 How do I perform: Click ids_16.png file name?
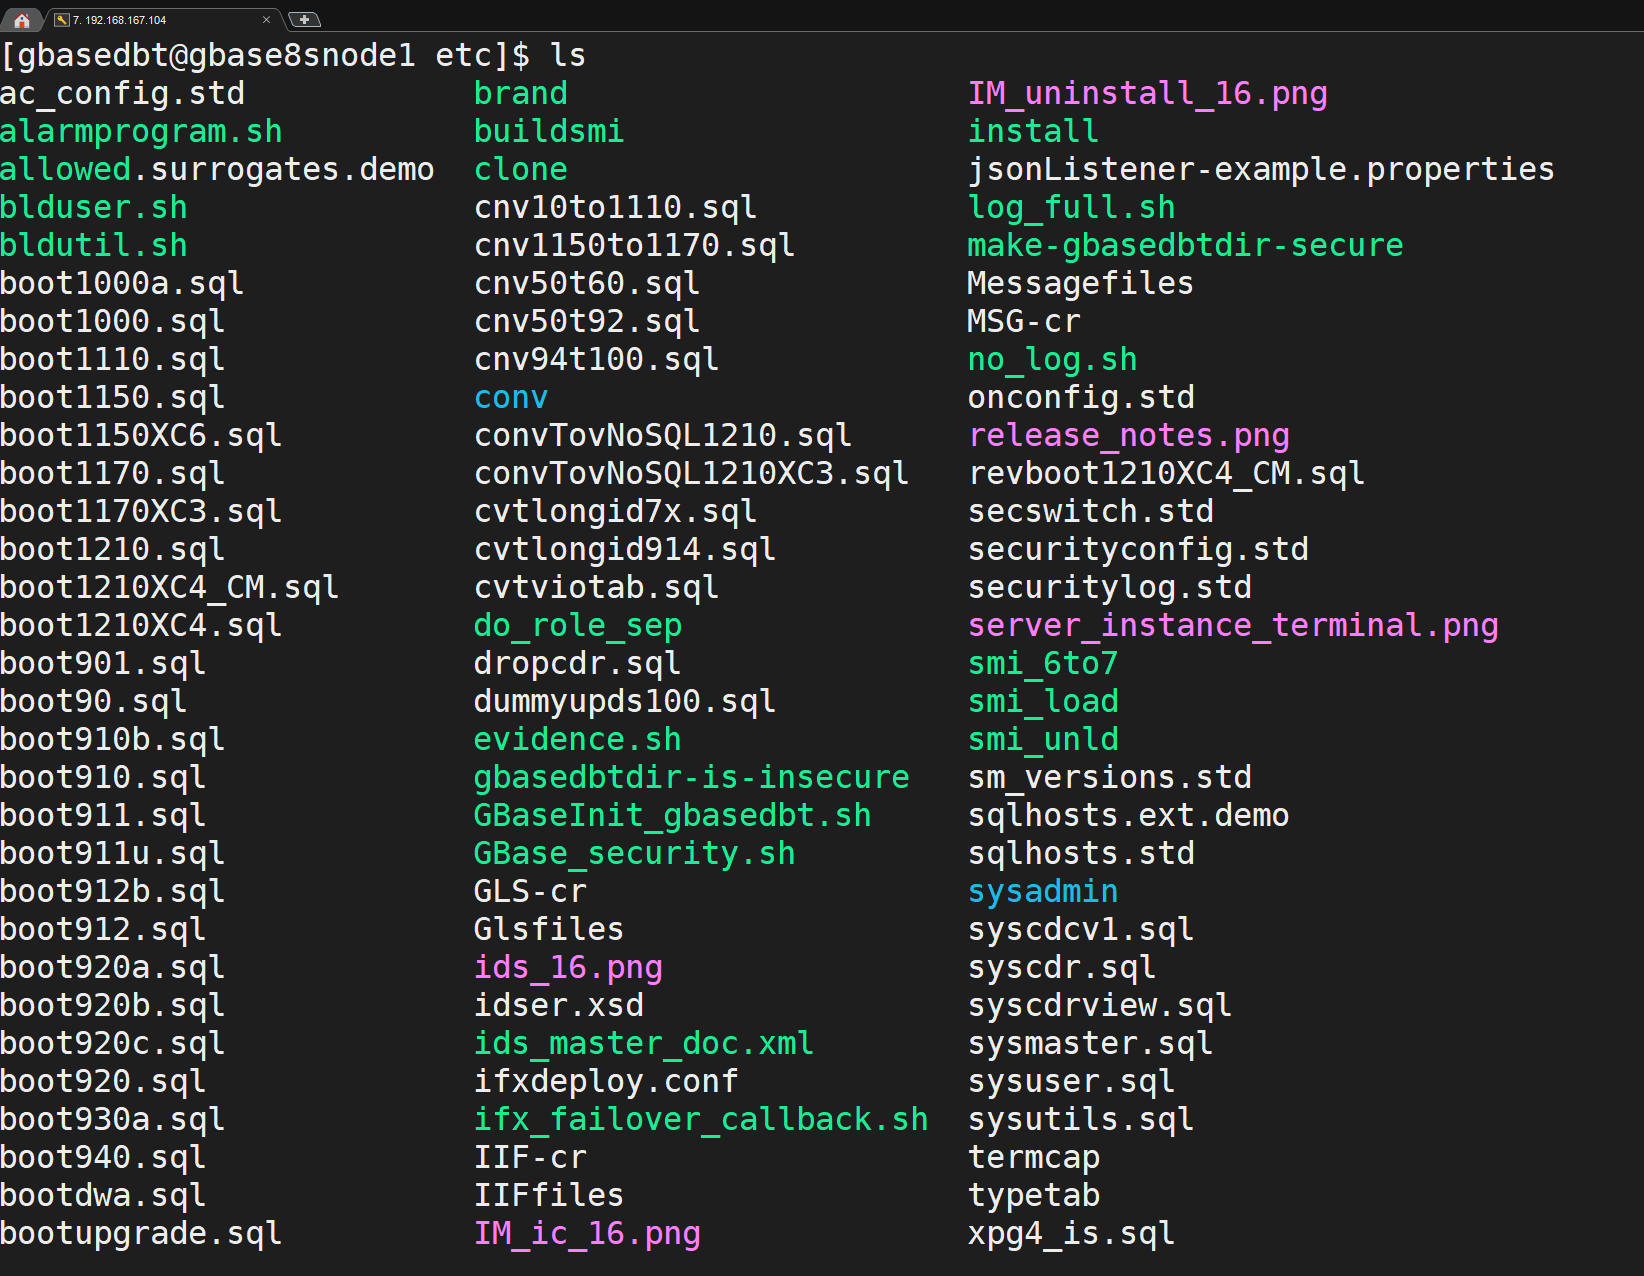tap(568, 968)
